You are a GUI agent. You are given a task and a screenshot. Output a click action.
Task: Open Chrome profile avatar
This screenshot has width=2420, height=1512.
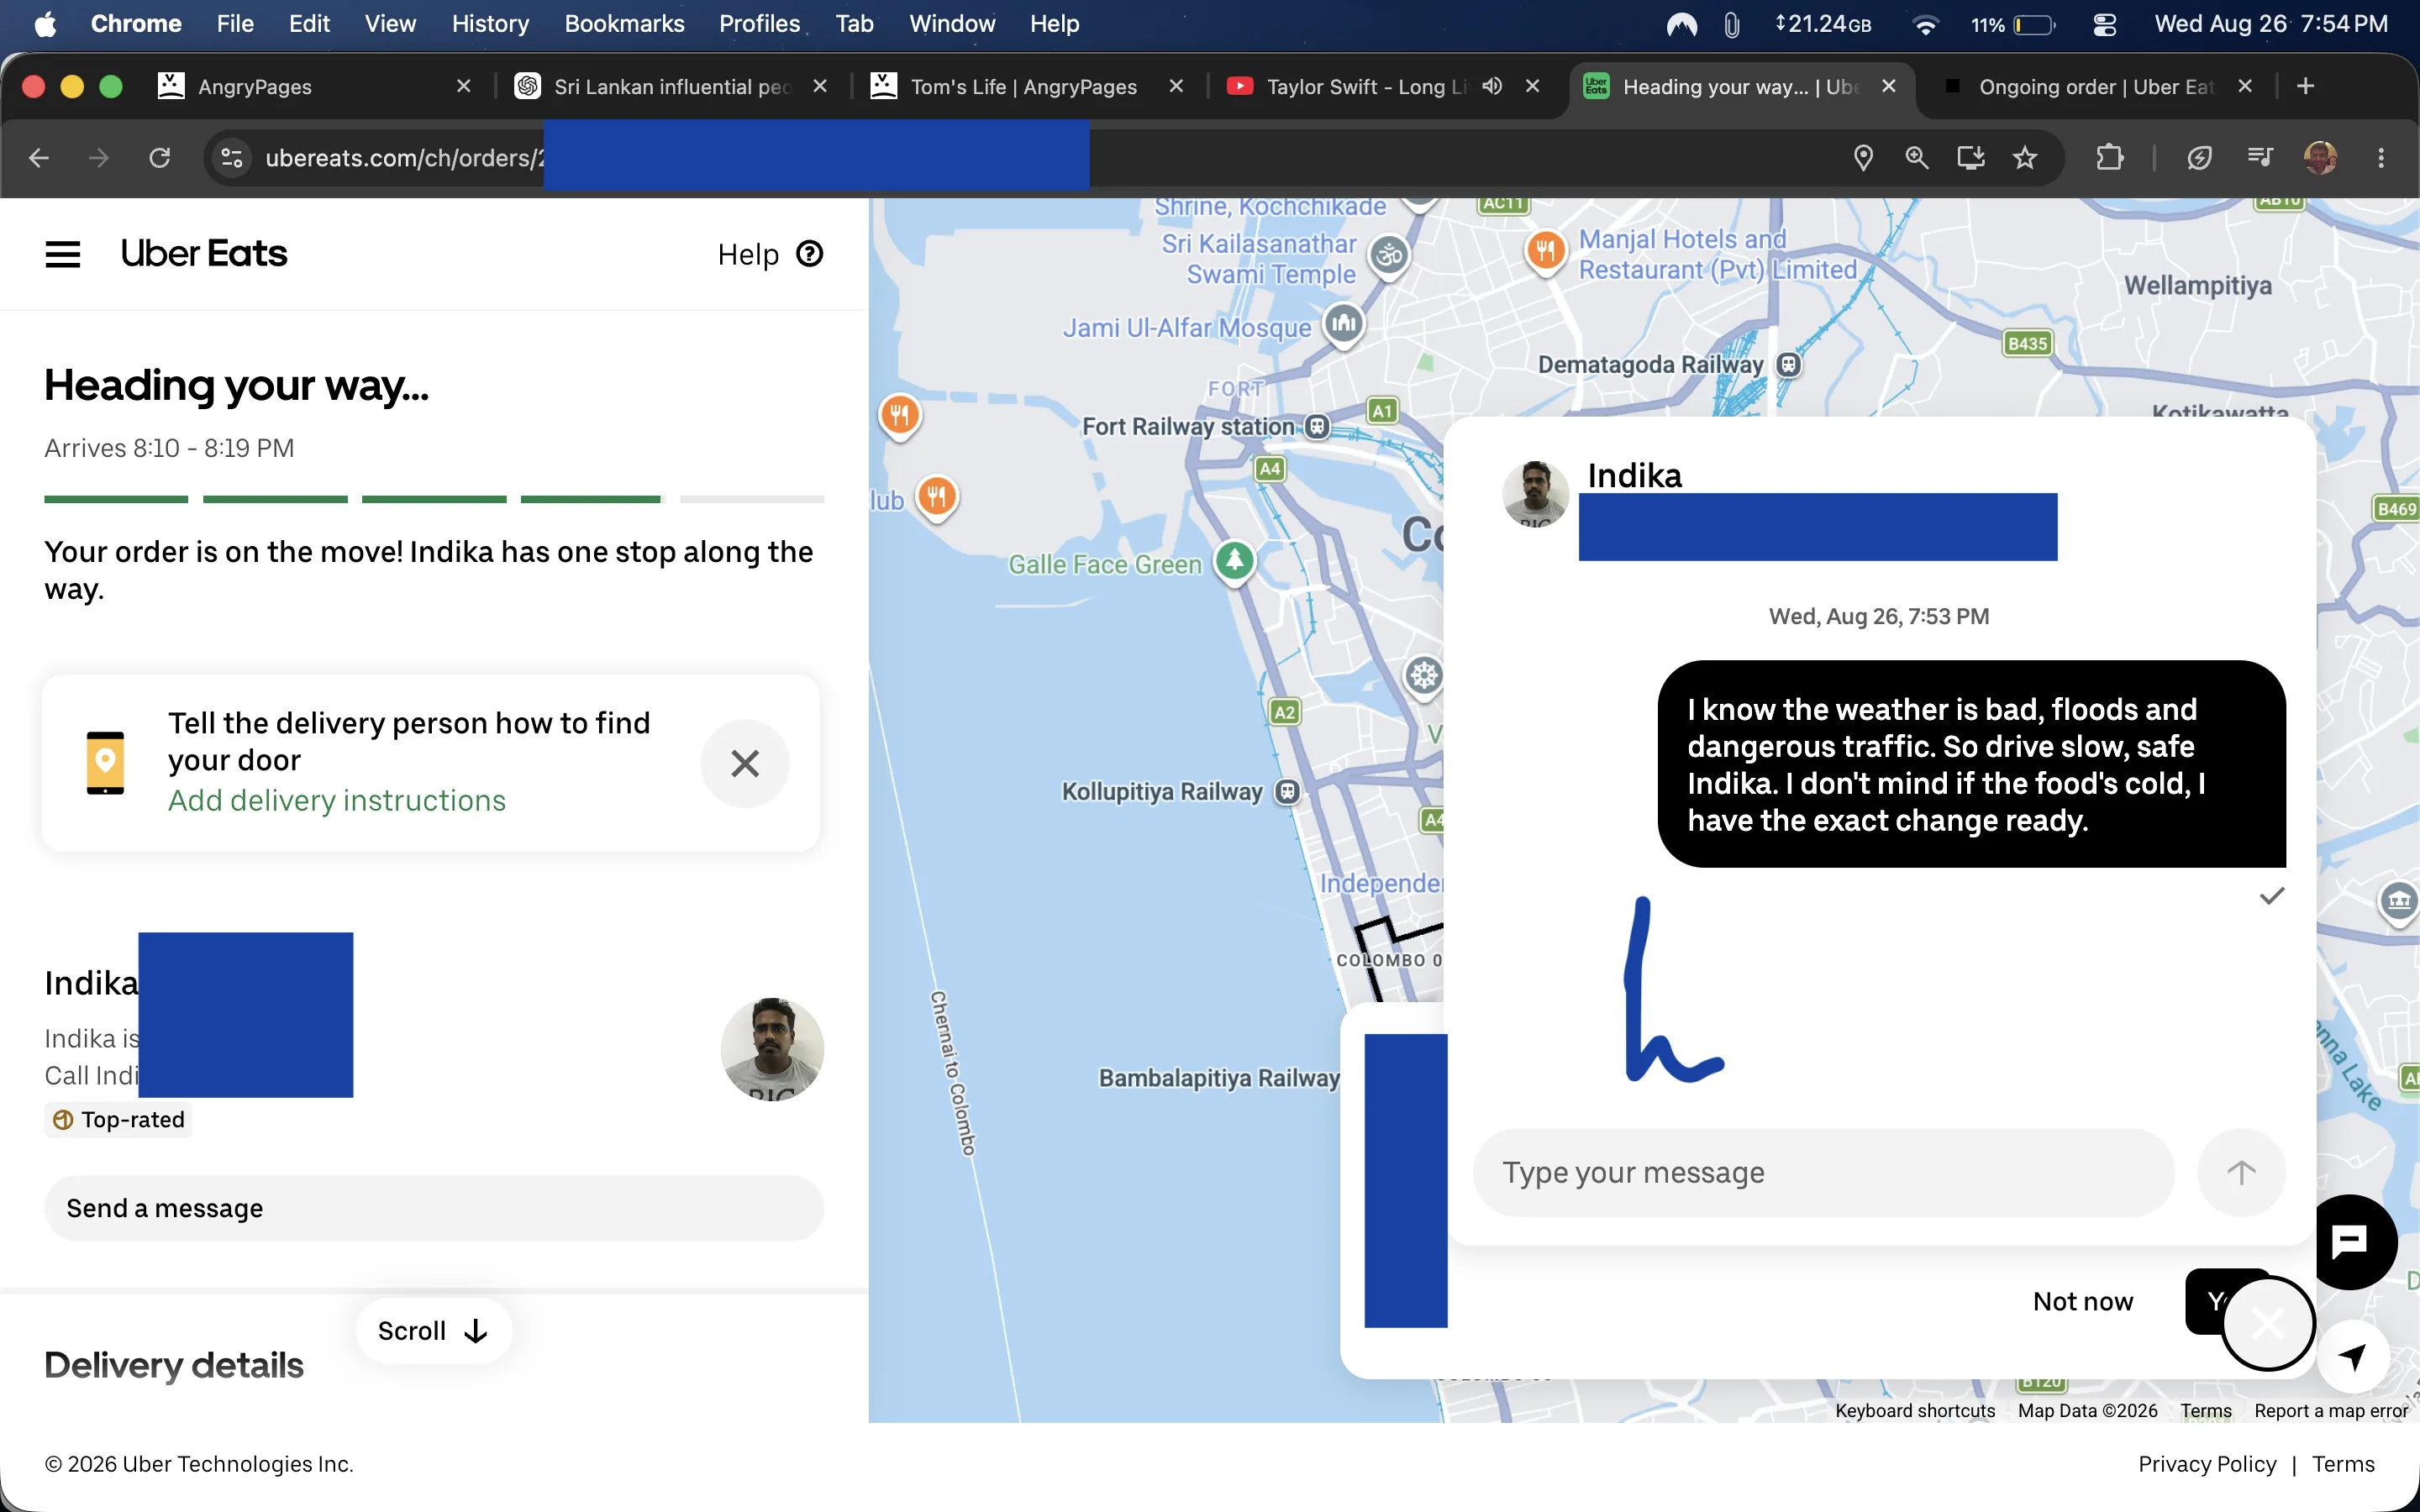pyautogui.click(x=2320, y=158)
